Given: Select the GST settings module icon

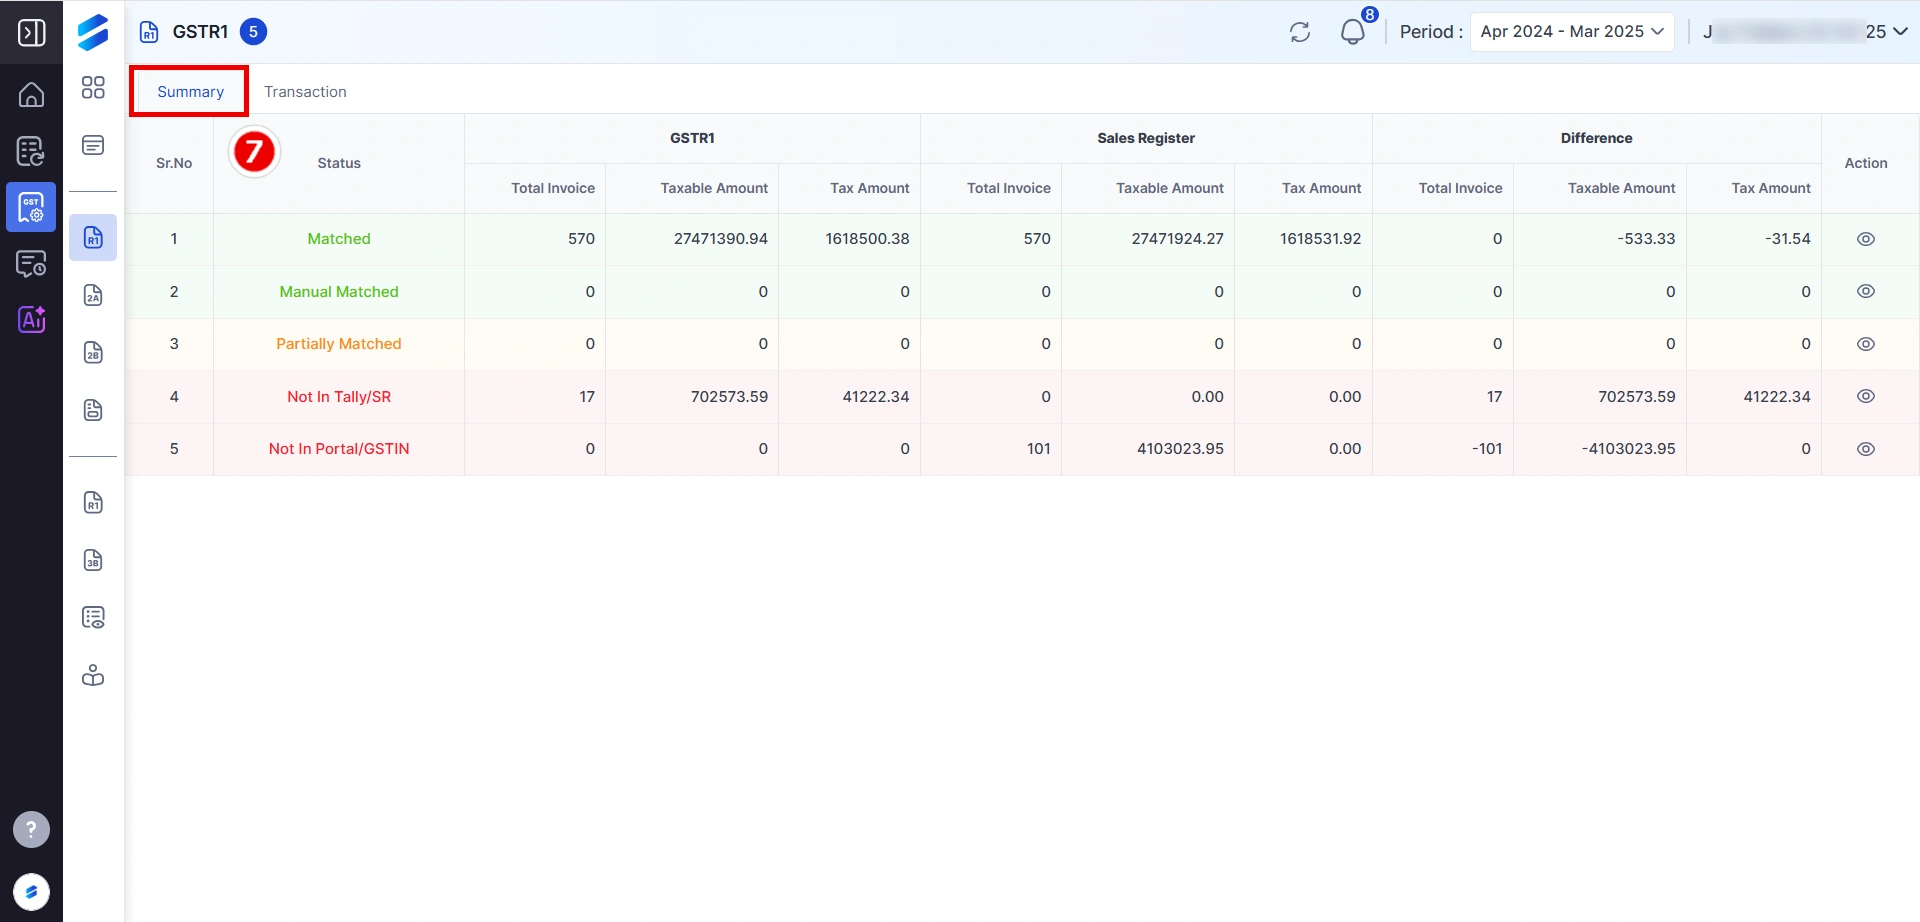Looking at the screenshot, I should click(31, 207).
